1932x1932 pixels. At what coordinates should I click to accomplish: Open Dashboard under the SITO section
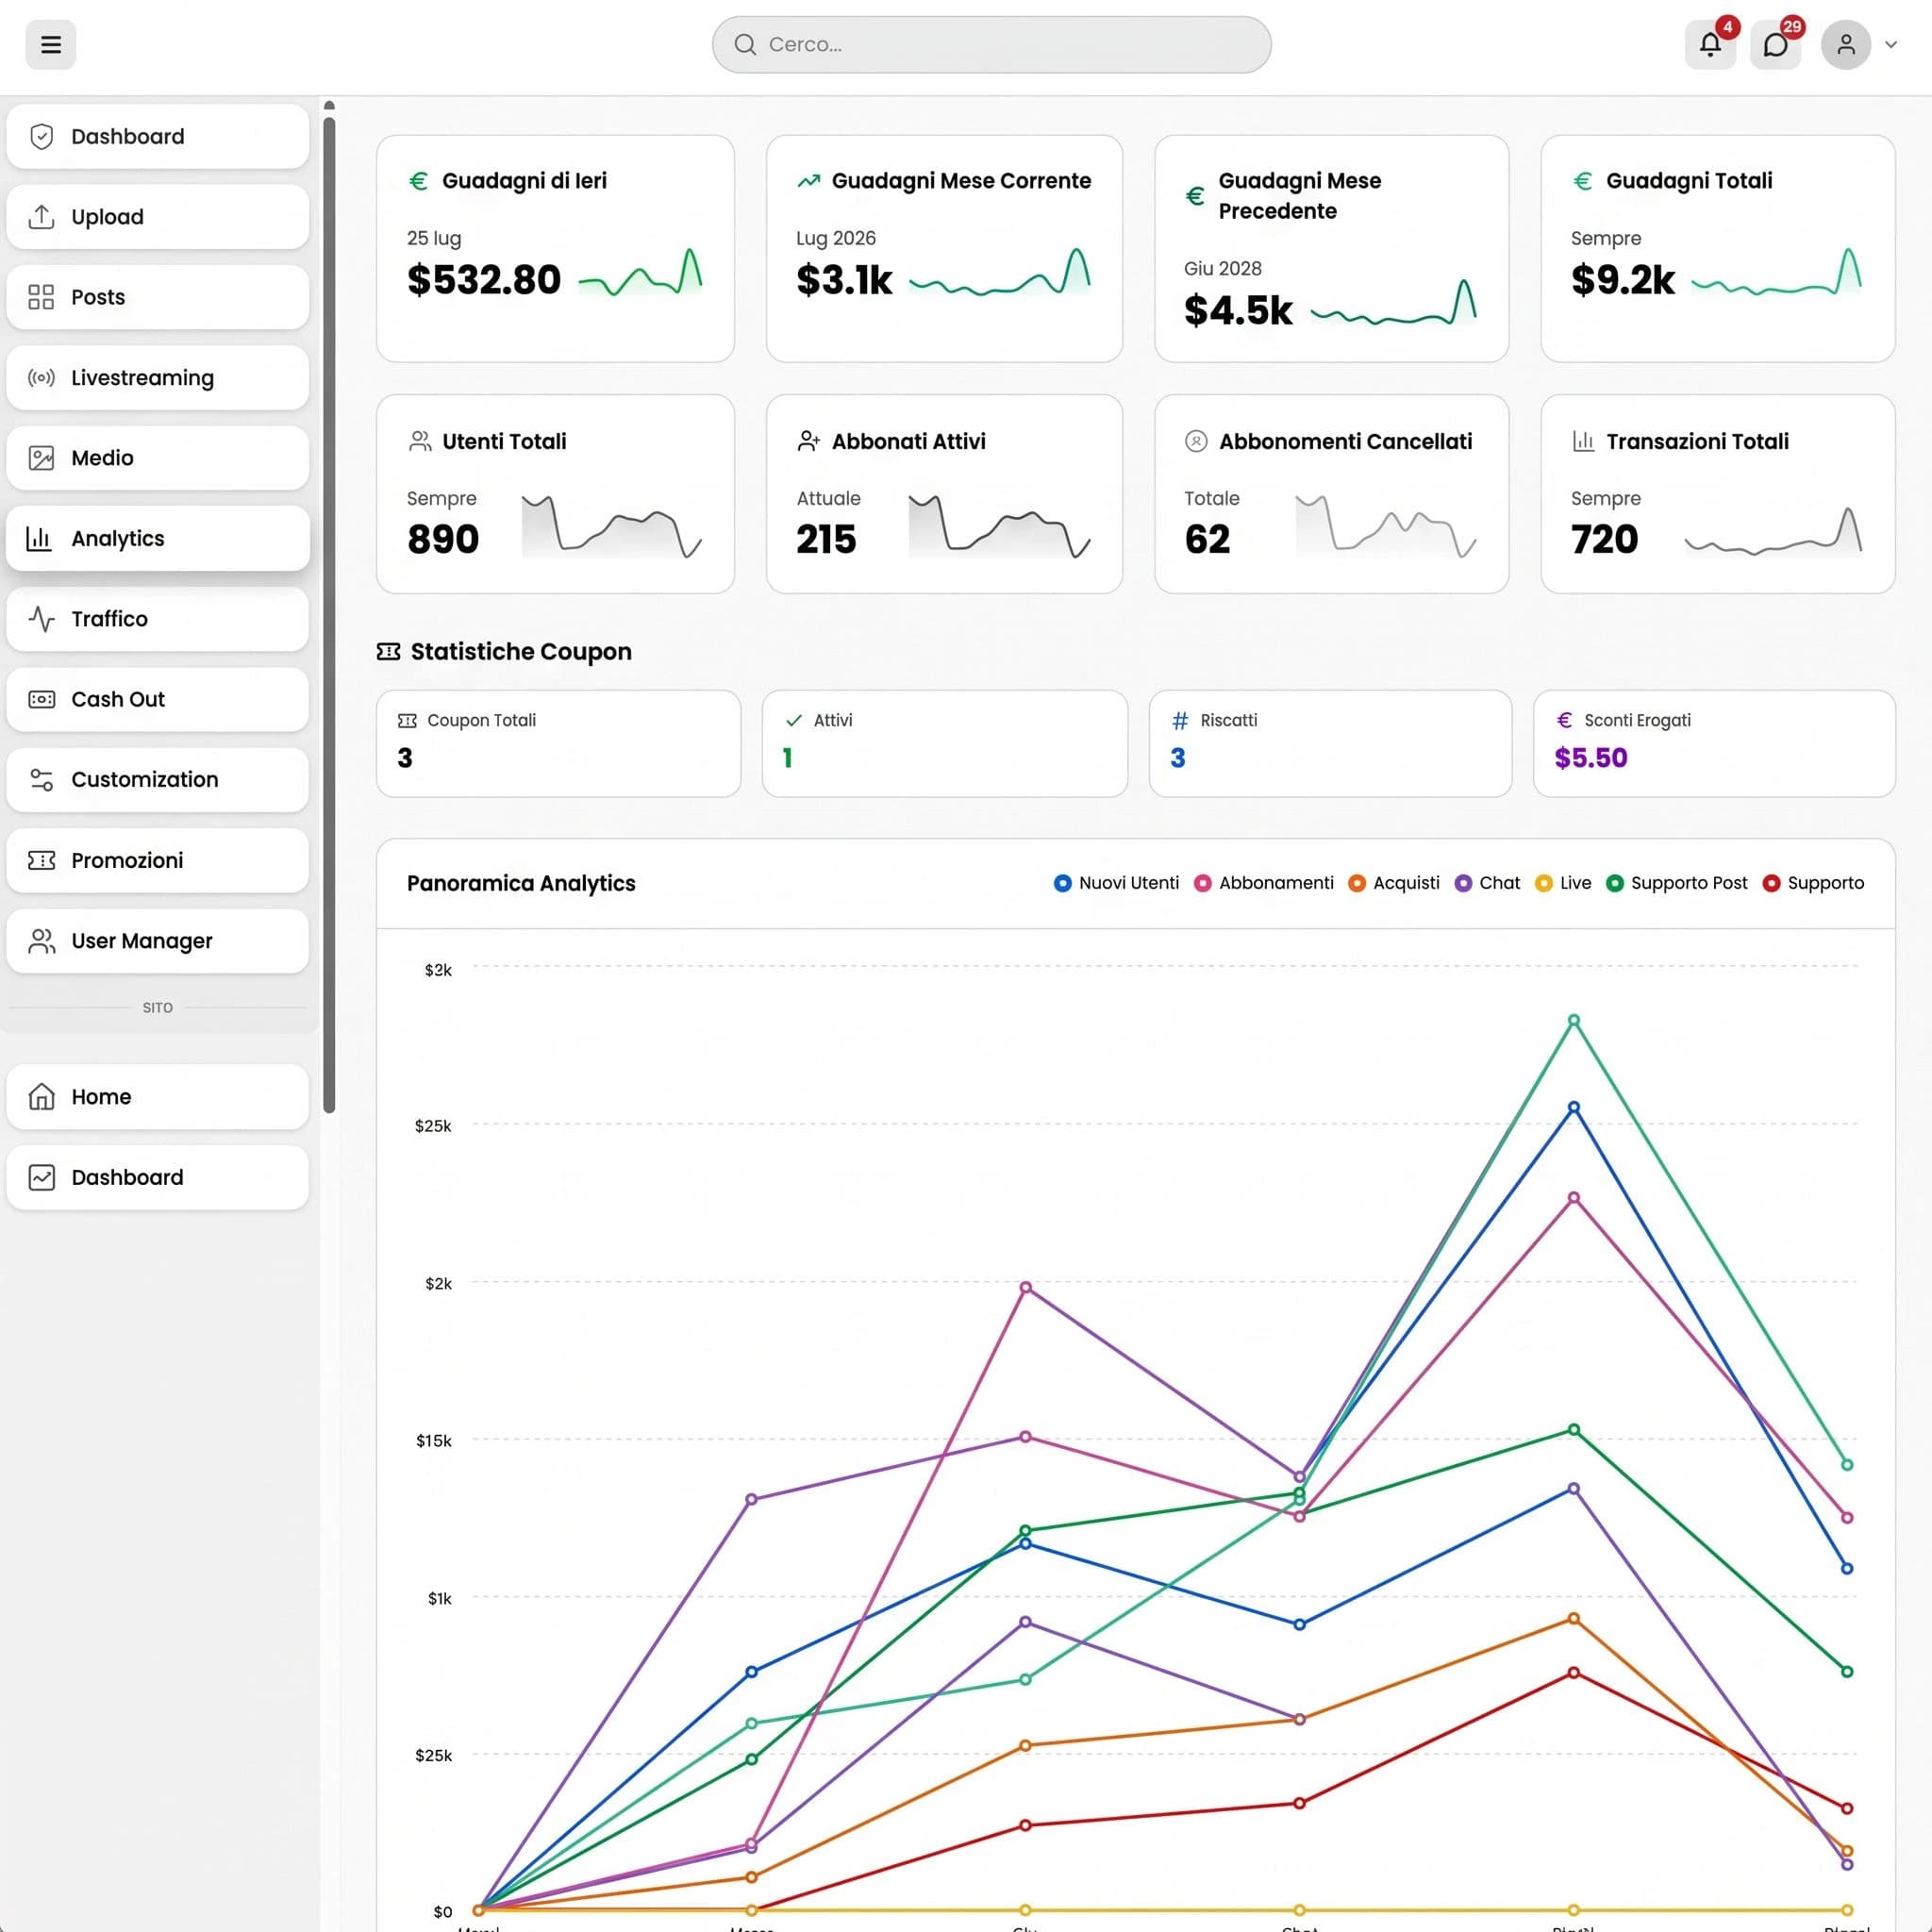point(157,1177)
